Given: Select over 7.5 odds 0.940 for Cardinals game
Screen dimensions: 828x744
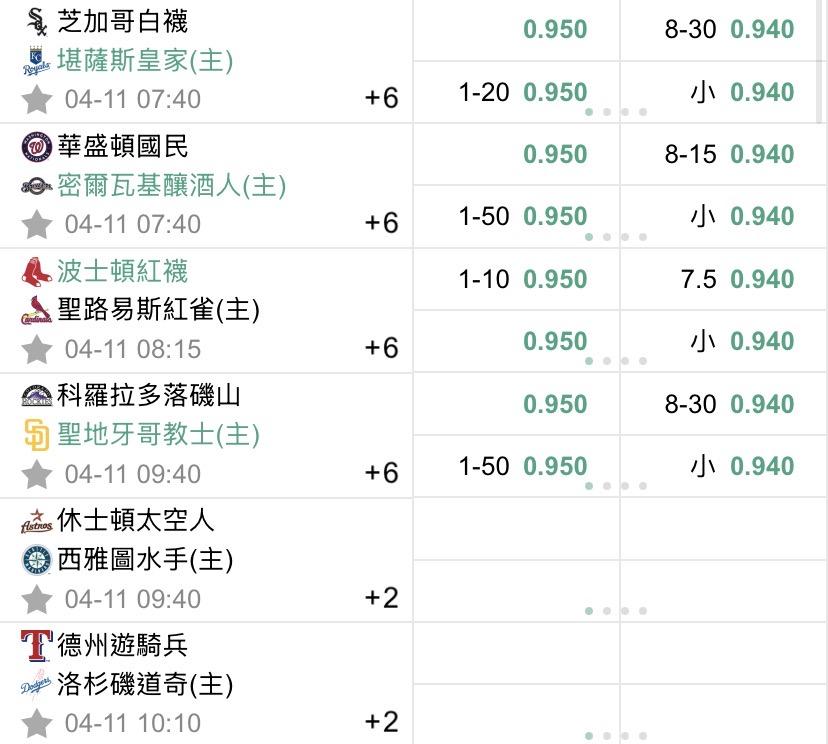Looking at the screenshot, I should coord(762,279).
